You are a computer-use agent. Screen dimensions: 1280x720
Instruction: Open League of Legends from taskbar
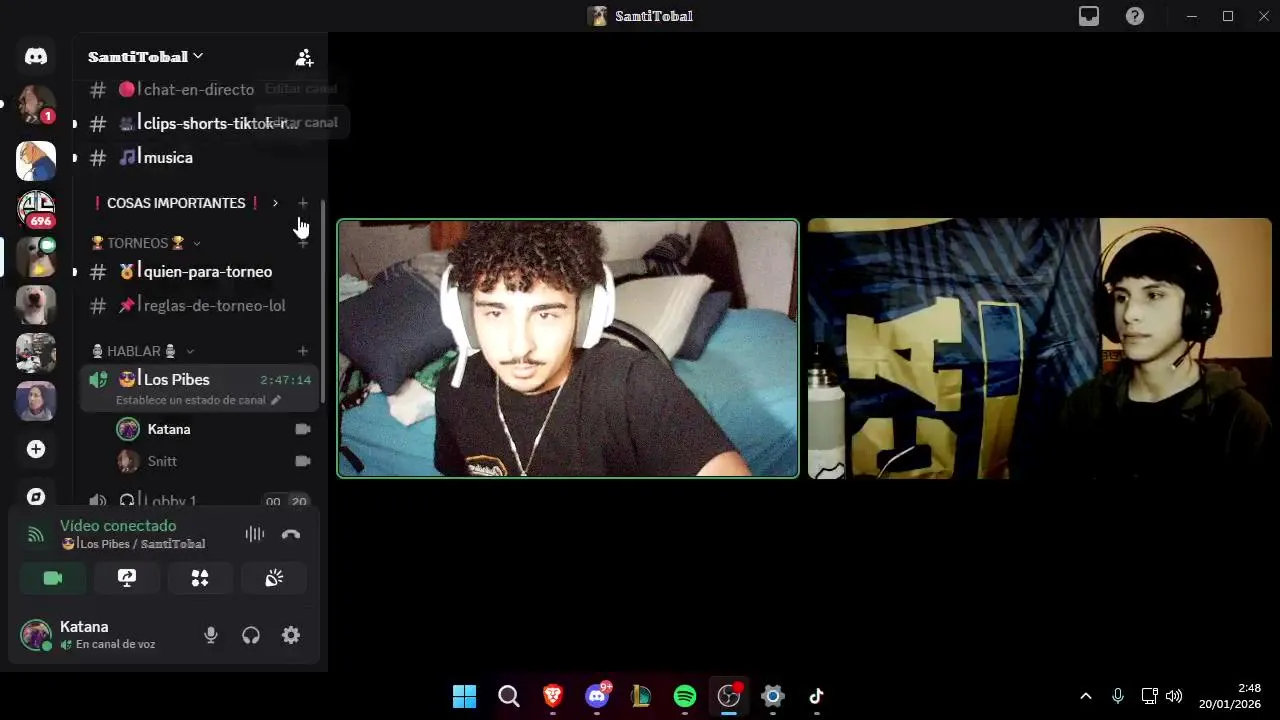(641, 696)
